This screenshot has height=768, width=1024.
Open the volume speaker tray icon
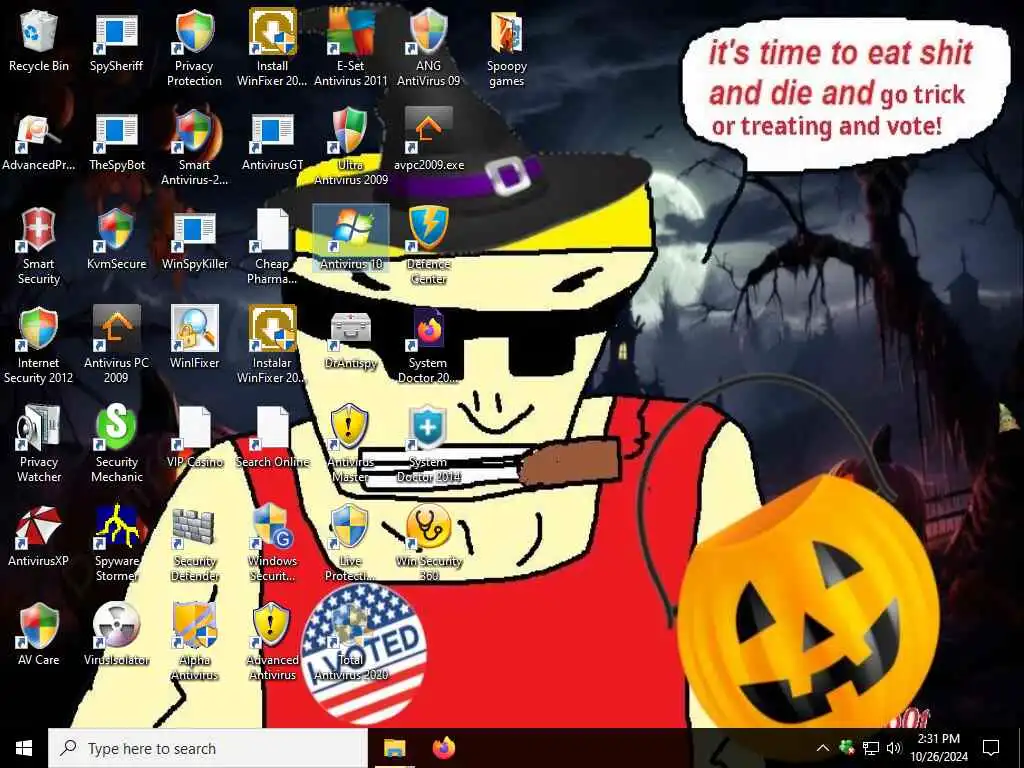(x=894, y=748)
